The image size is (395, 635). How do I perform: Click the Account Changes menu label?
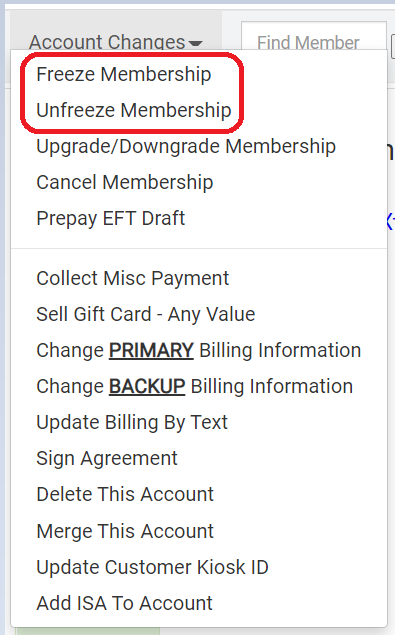107,42
